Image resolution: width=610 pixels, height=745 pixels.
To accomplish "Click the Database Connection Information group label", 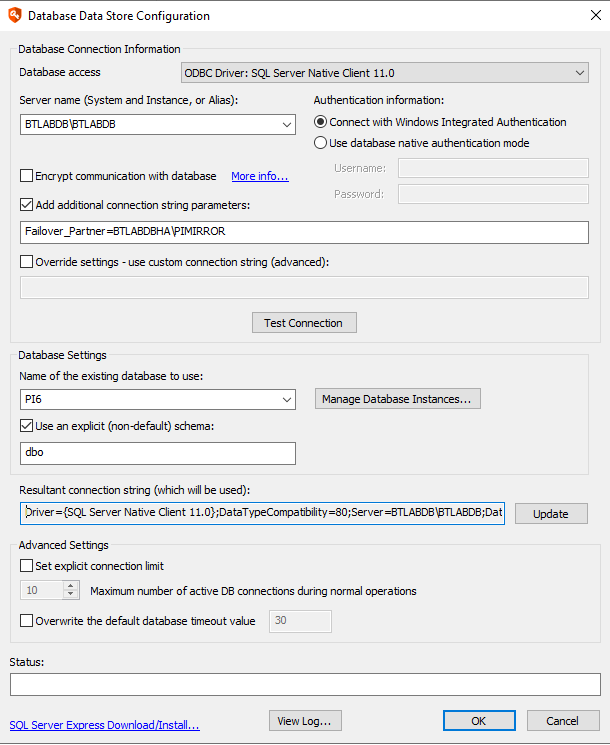I will click(99, 49).
